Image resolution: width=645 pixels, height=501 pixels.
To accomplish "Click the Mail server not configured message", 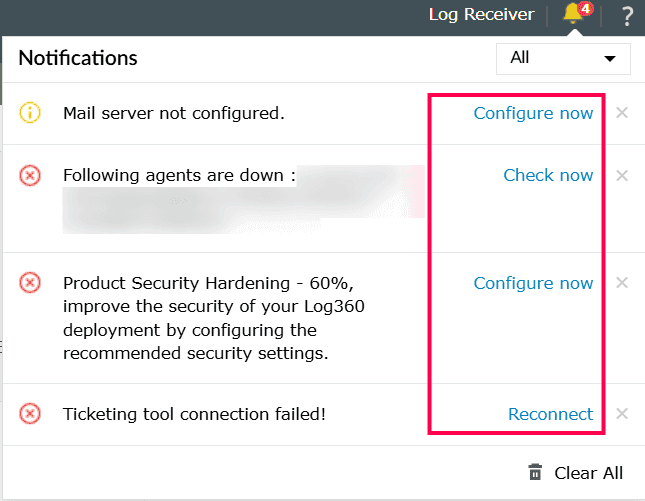I will pos(174,113).
